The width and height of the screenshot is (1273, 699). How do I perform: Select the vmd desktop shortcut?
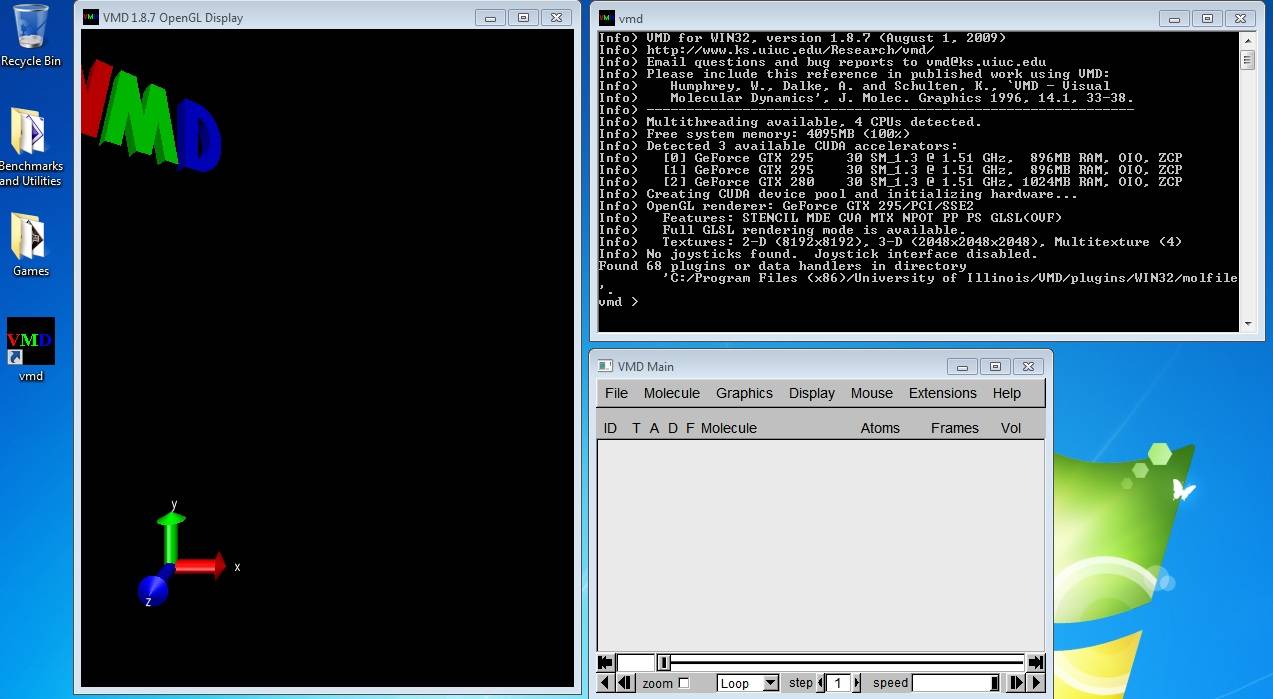point(31,350)
